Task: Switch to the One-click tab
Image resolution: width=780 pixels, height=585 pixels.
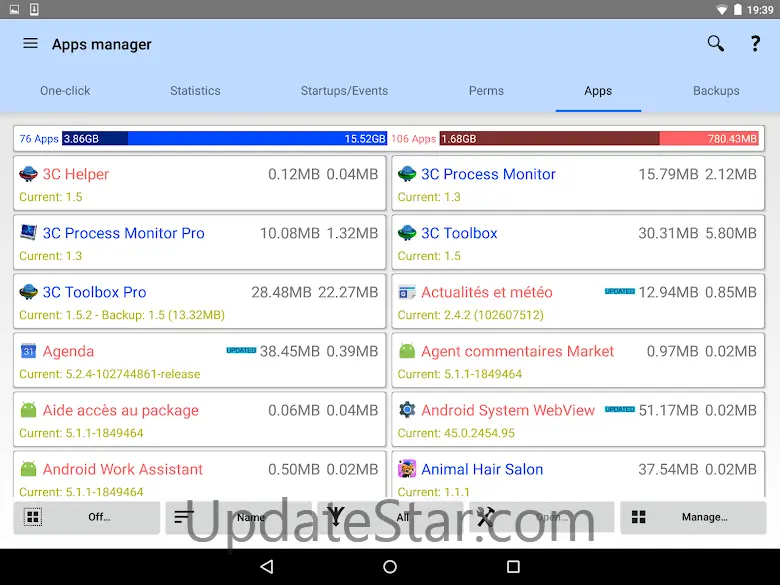Action: coord(65,91)
